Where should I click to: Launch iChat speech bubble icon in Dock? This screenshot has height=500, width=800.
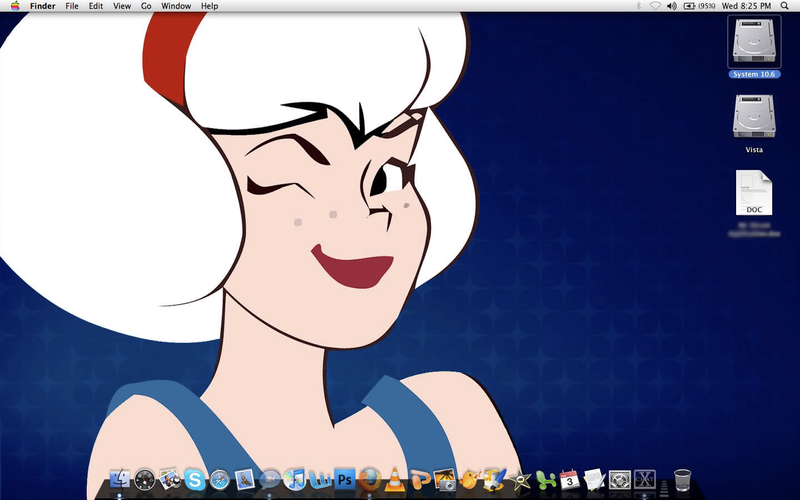point(269,480)
